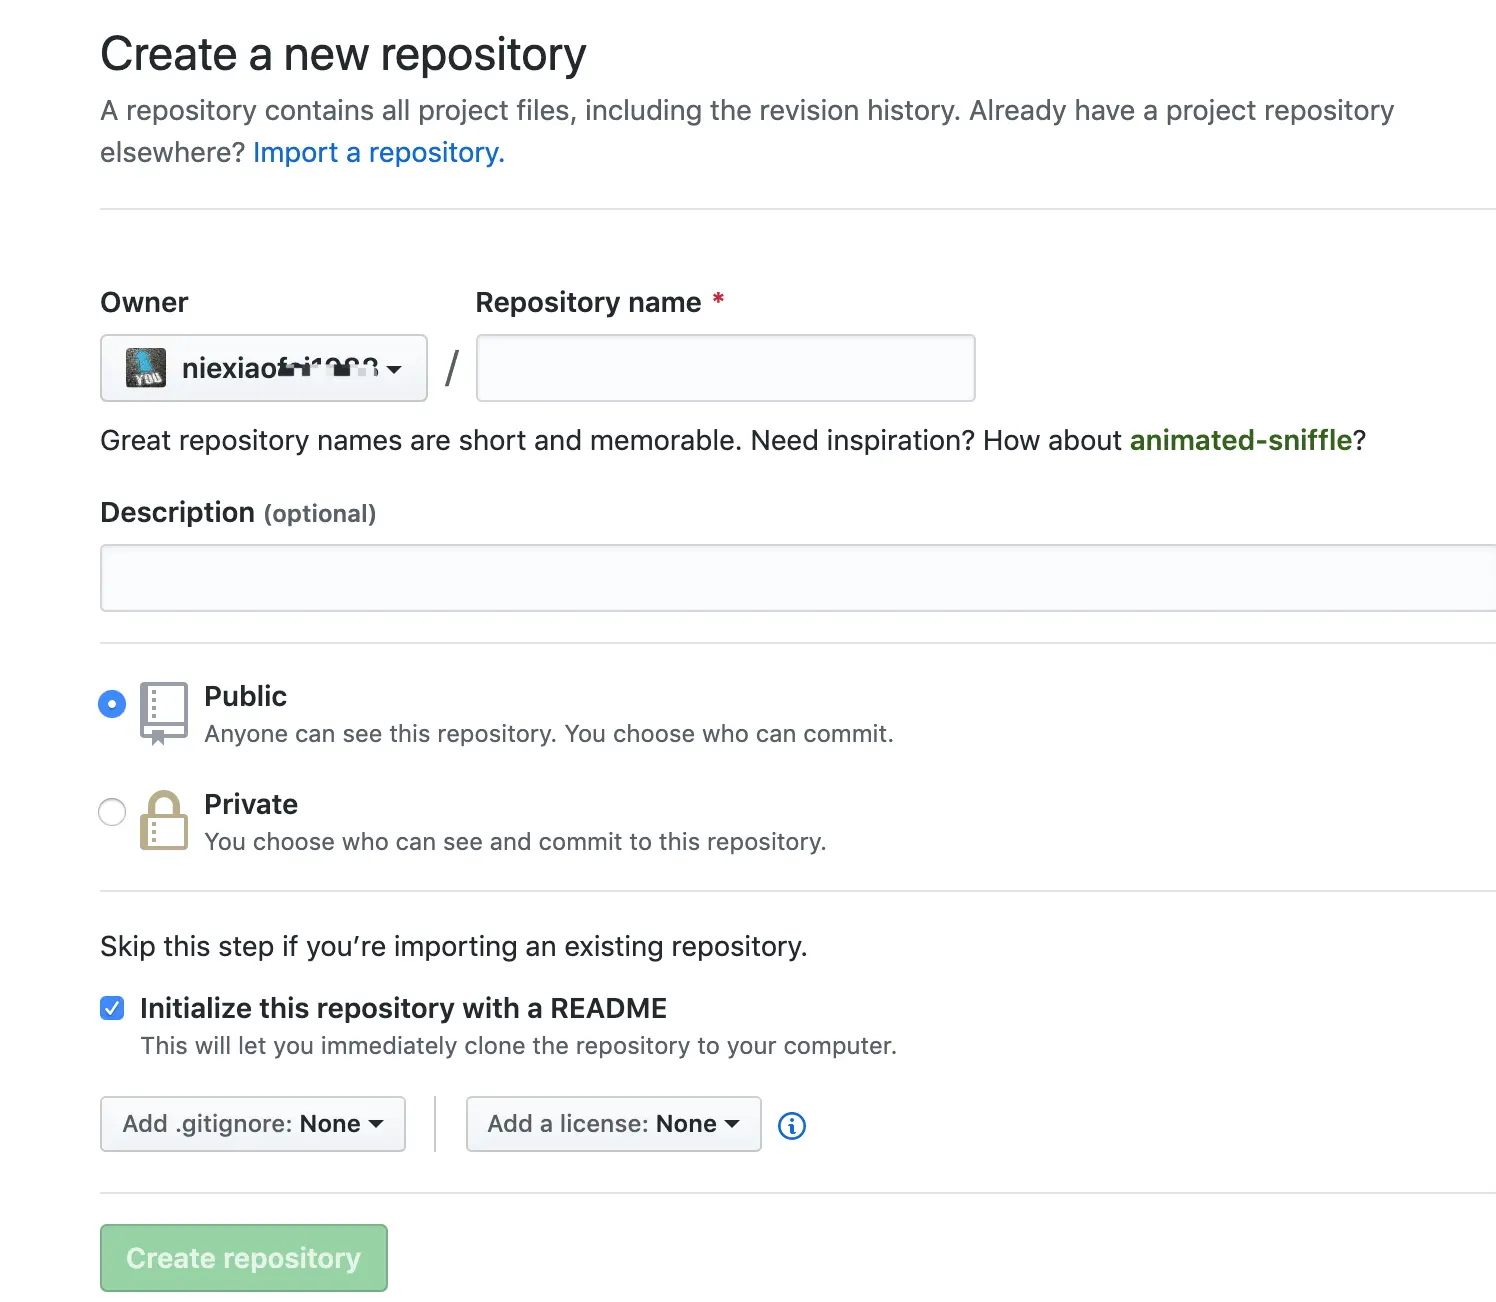Click the Repository name field label
1496x1302 pixels.
[588, 302]
